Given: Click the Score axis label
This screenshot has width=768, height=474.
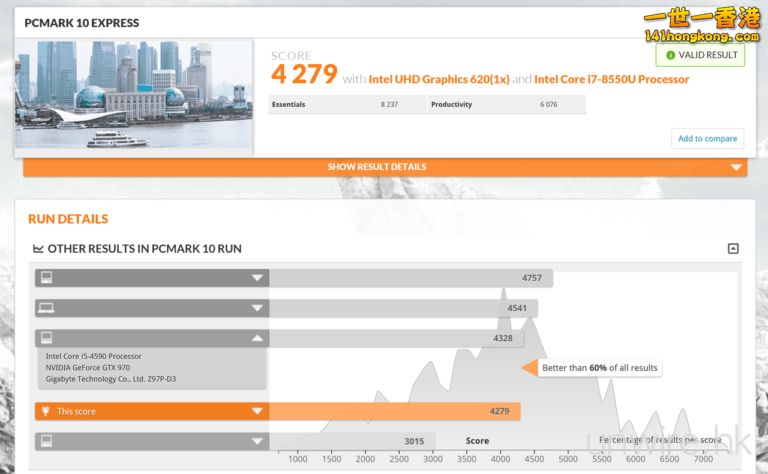Looking at the screenshot, I should pyautogui.click(x=477, y=441).
